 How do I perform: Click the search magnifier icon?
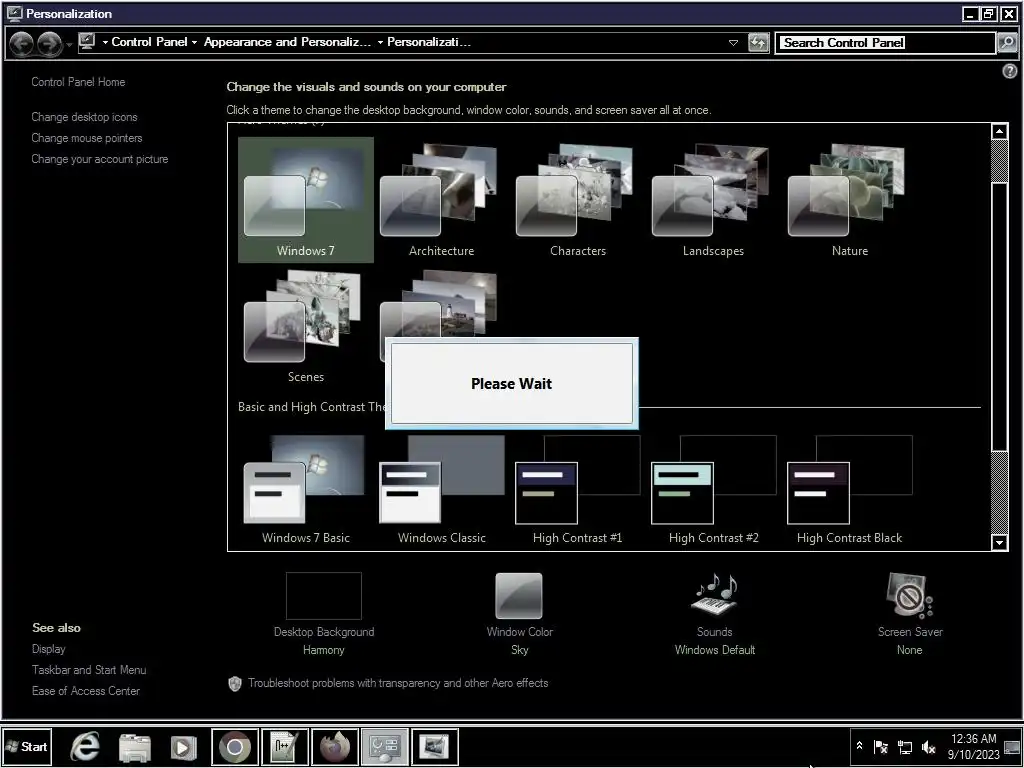pyautogui.click(x=1006, y=43)
